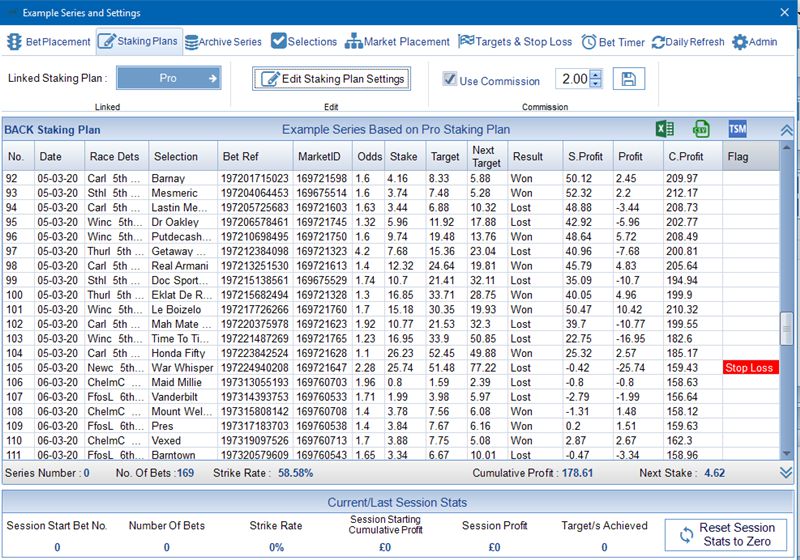Viewport: 800px width, 560px height.
Task: Click the Race Dets column header
Action: 116,156
